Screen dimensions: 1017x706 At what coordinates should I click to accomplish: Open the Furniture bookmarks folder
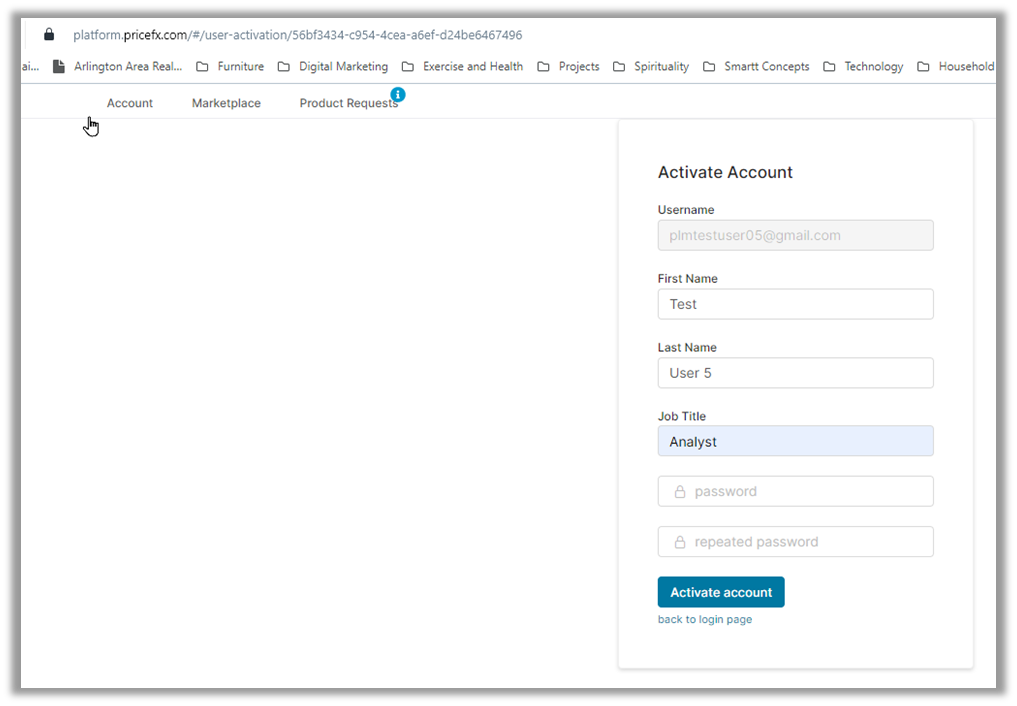[230, 67]
